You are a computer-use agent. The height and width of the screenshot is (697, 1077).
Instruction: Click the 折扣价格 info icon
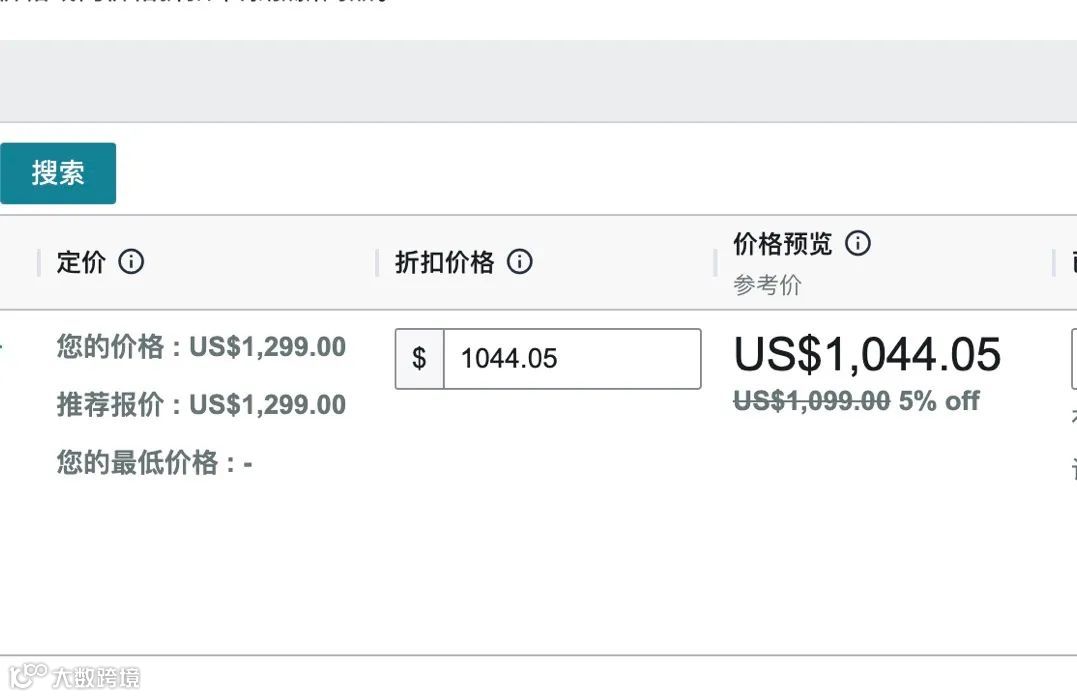519,262
